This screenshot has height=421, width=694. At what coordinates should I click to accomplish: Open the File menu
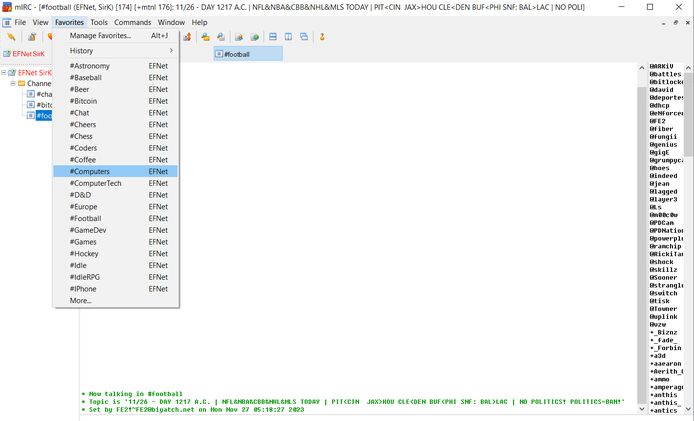[x=20, y=22]
